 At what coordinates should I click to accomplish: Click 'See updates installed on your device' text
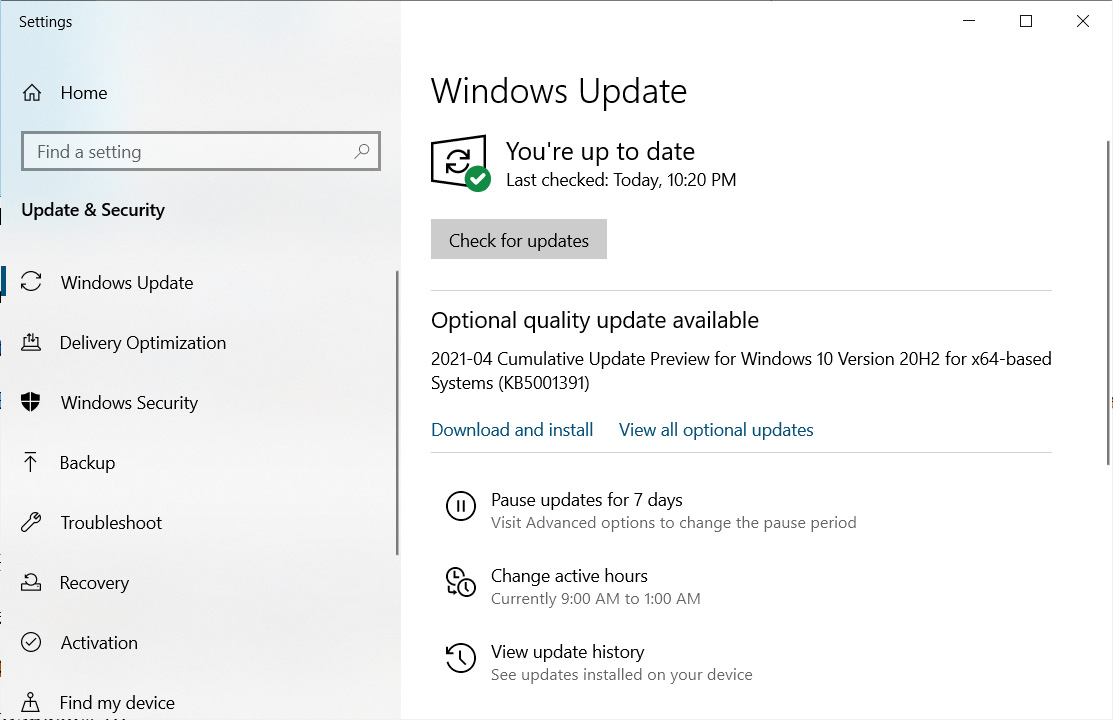tap(622, 675)
